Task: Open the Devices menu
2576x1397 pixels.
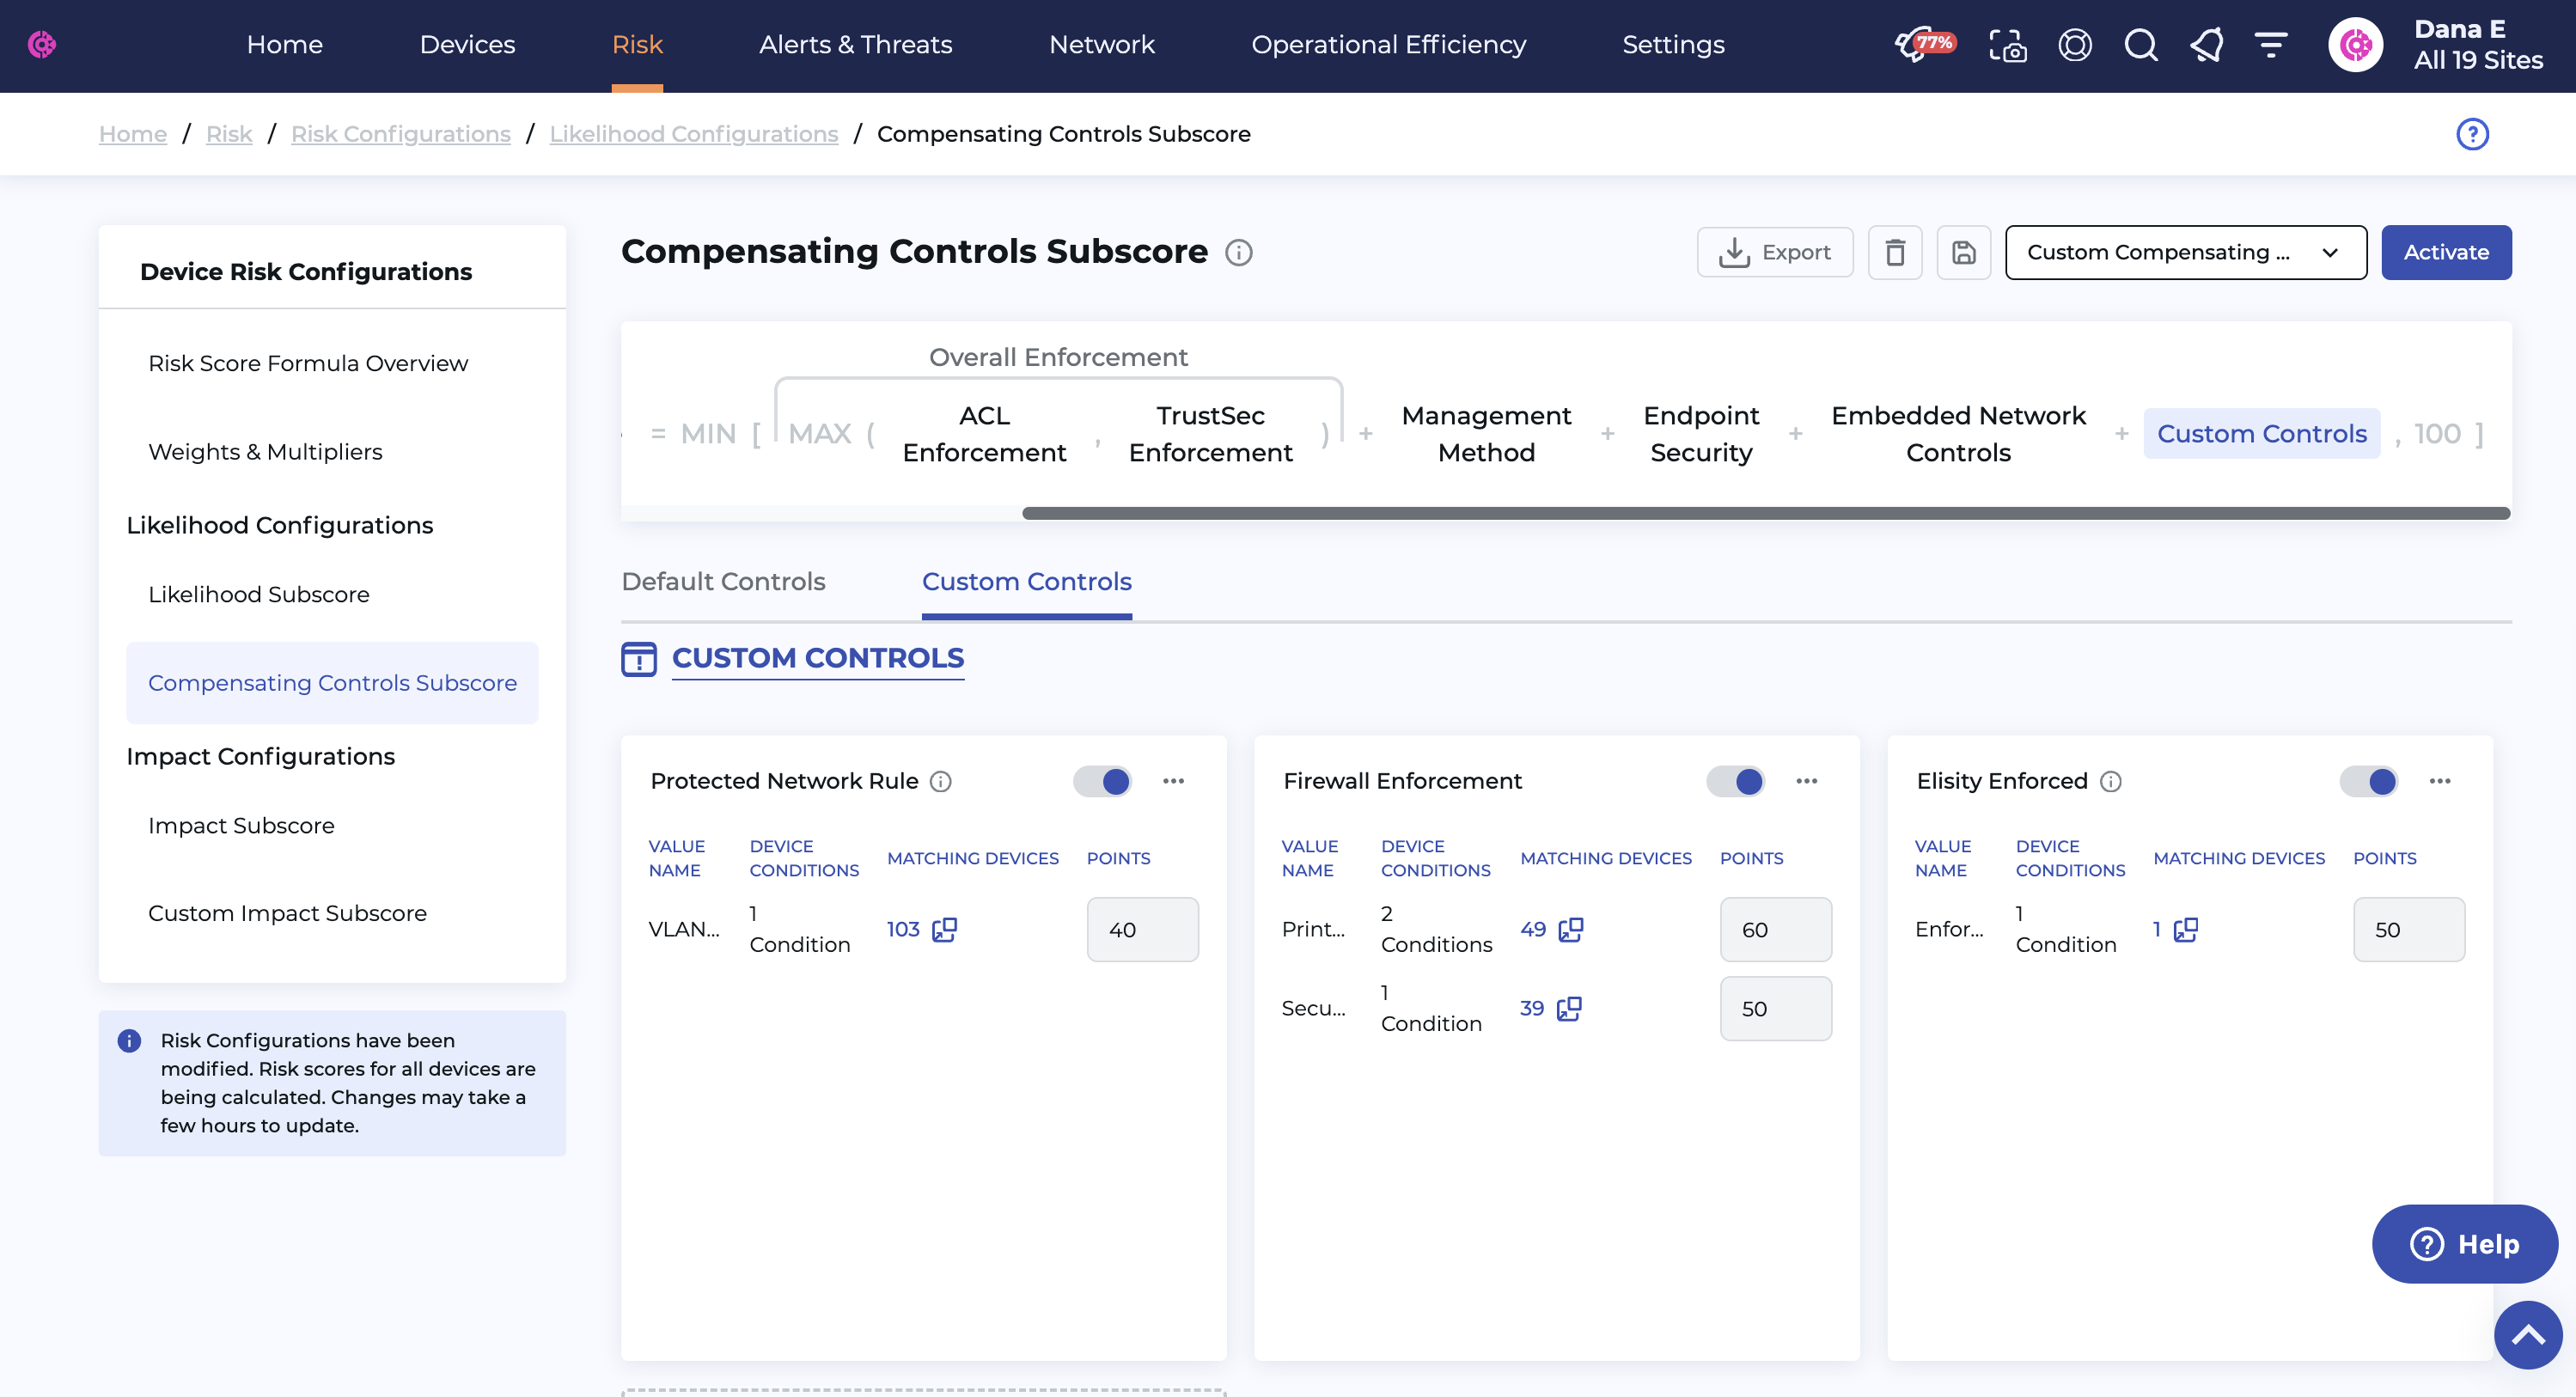Action: click(x=467, y=45)
